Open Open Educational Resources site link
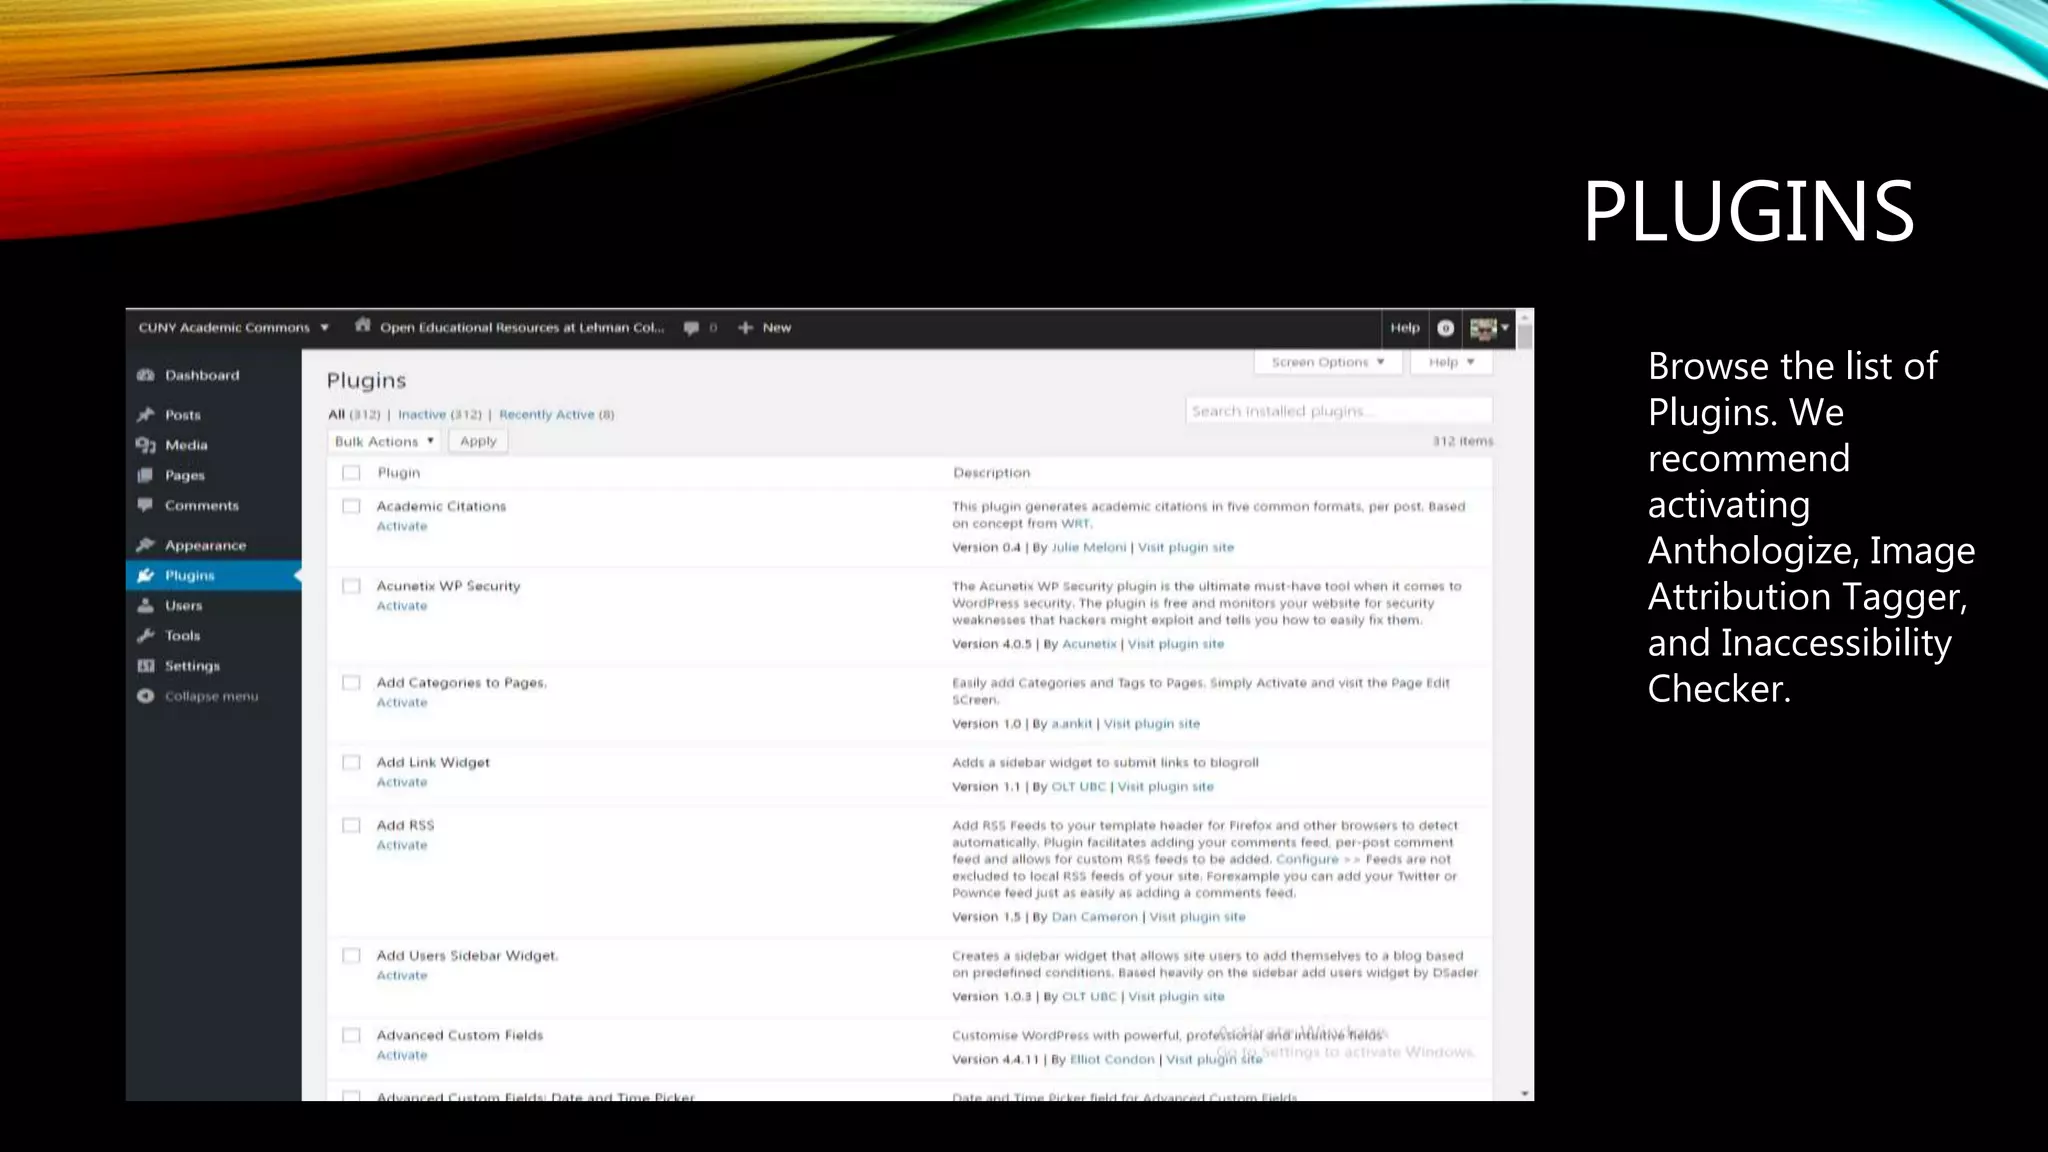2048x1152 pixels. (521, 328)
